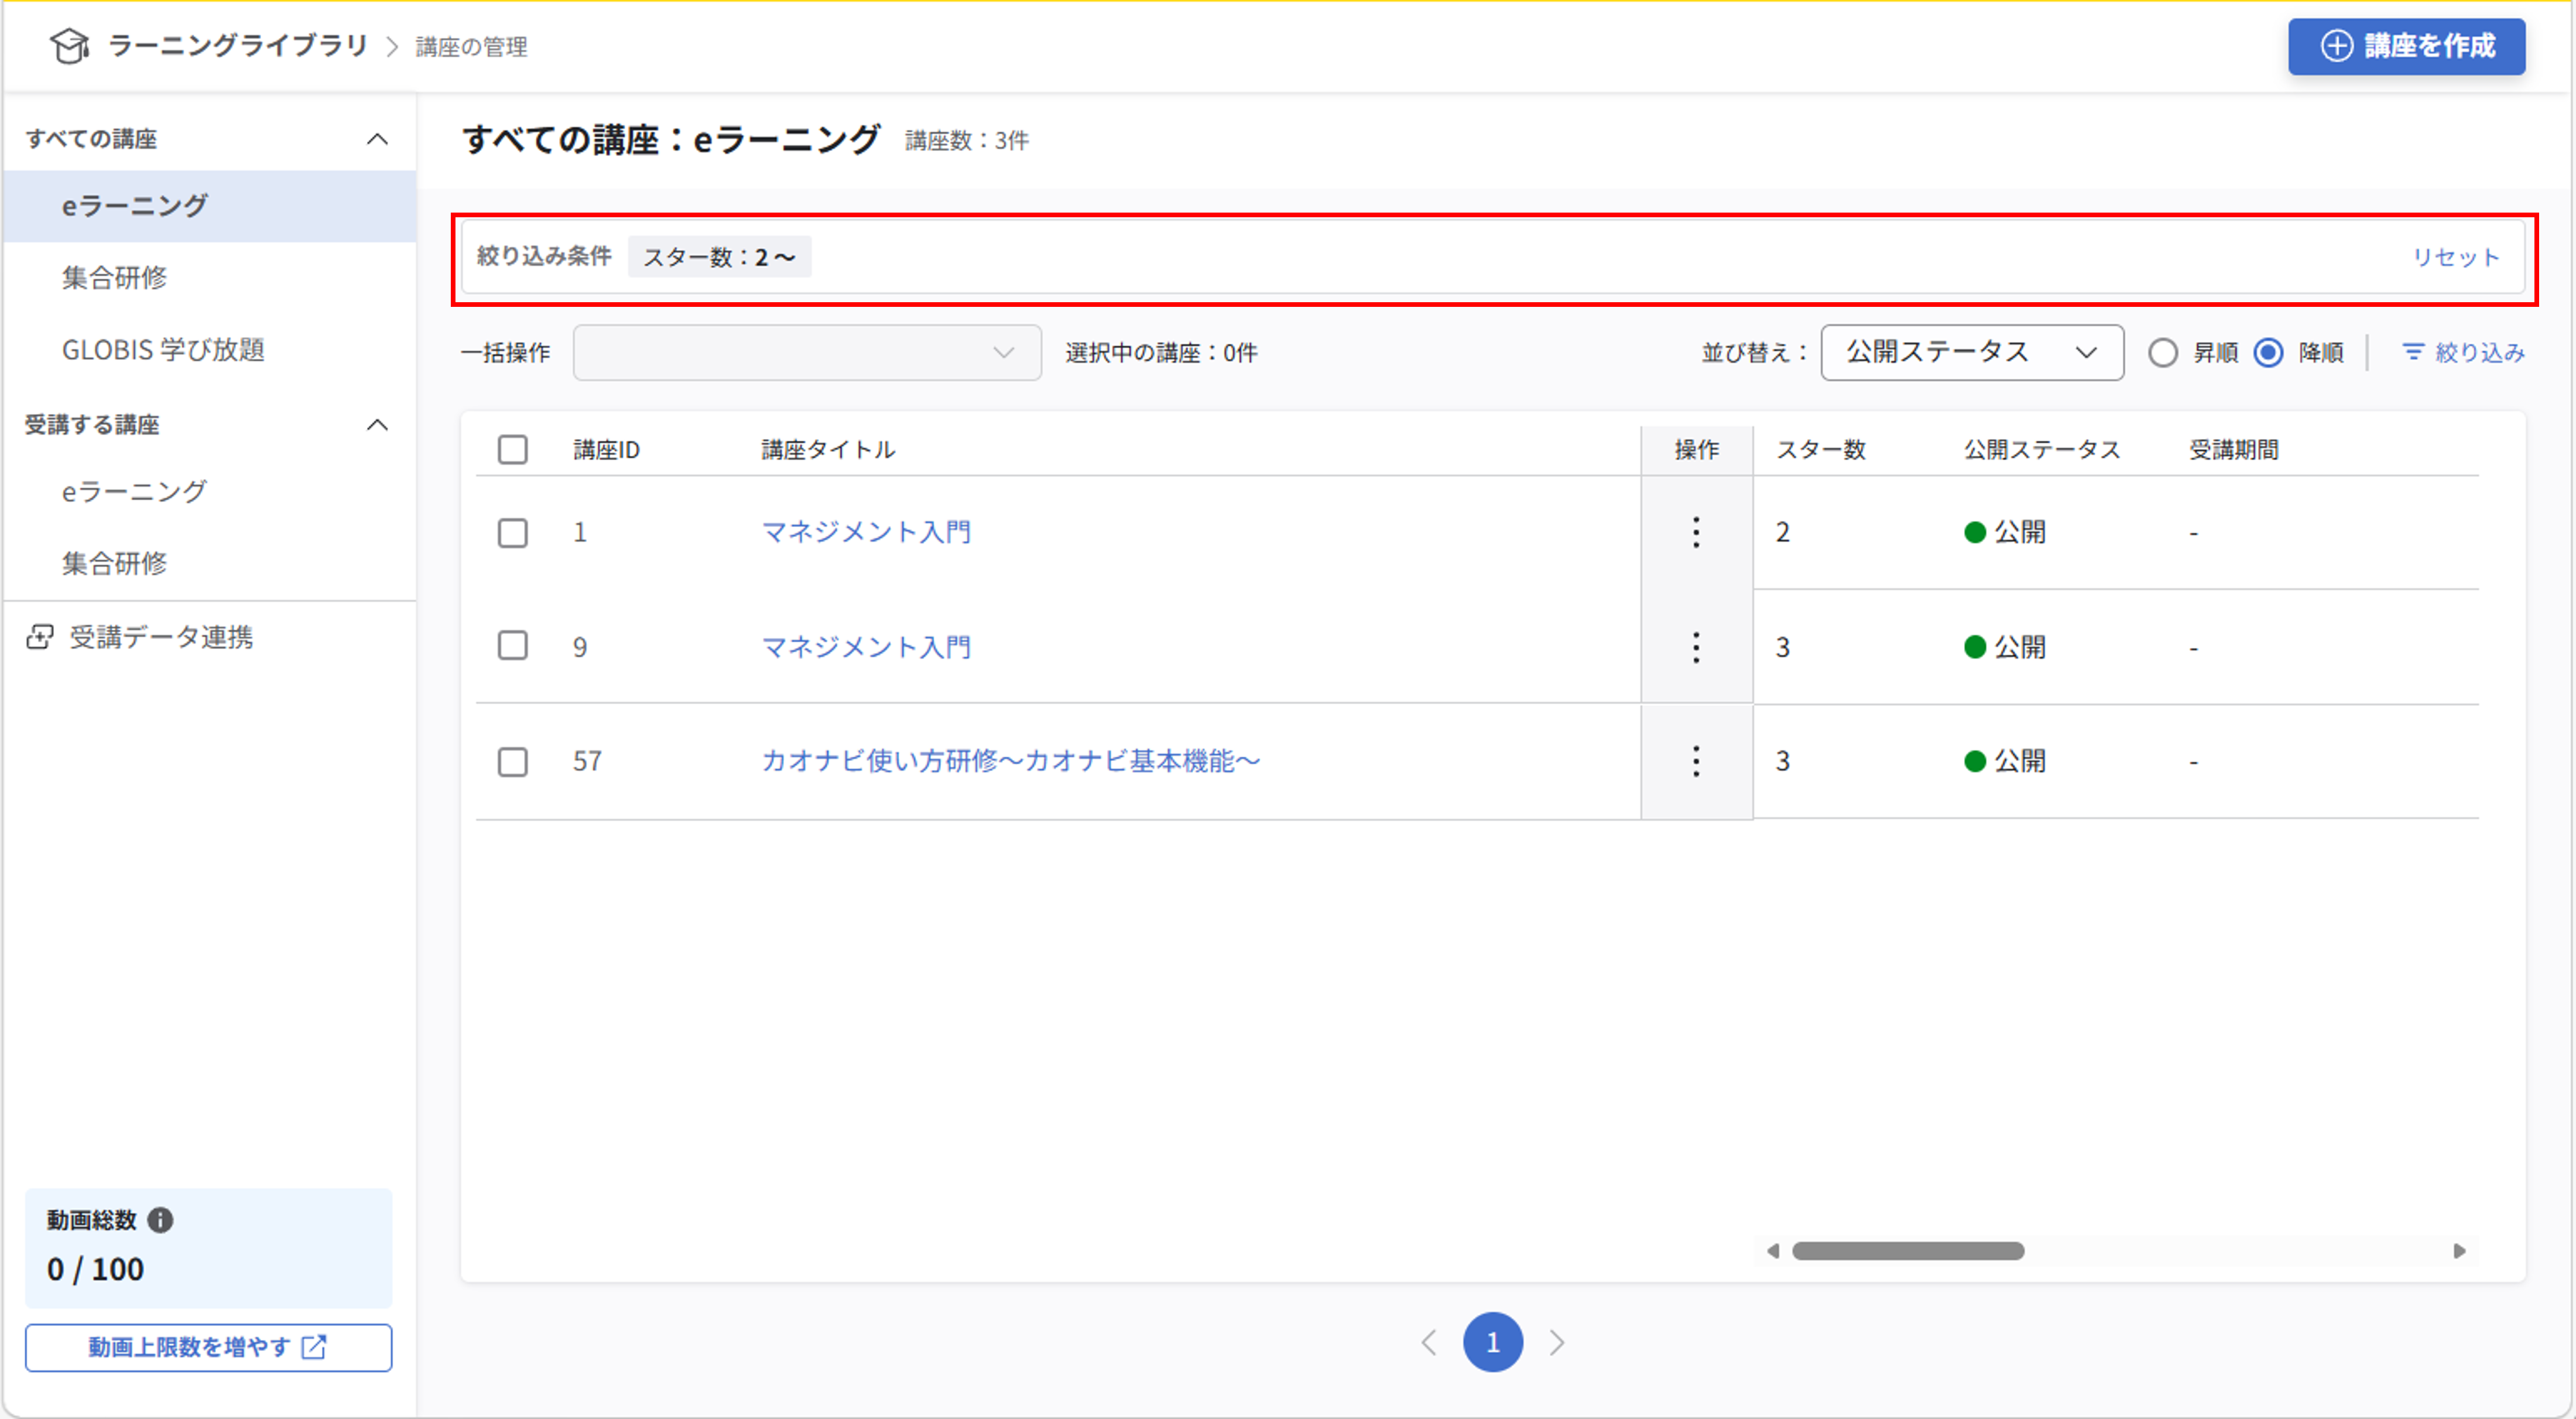
Task: Click the 受講期間 column header
Action: (x=2234, y=450)
